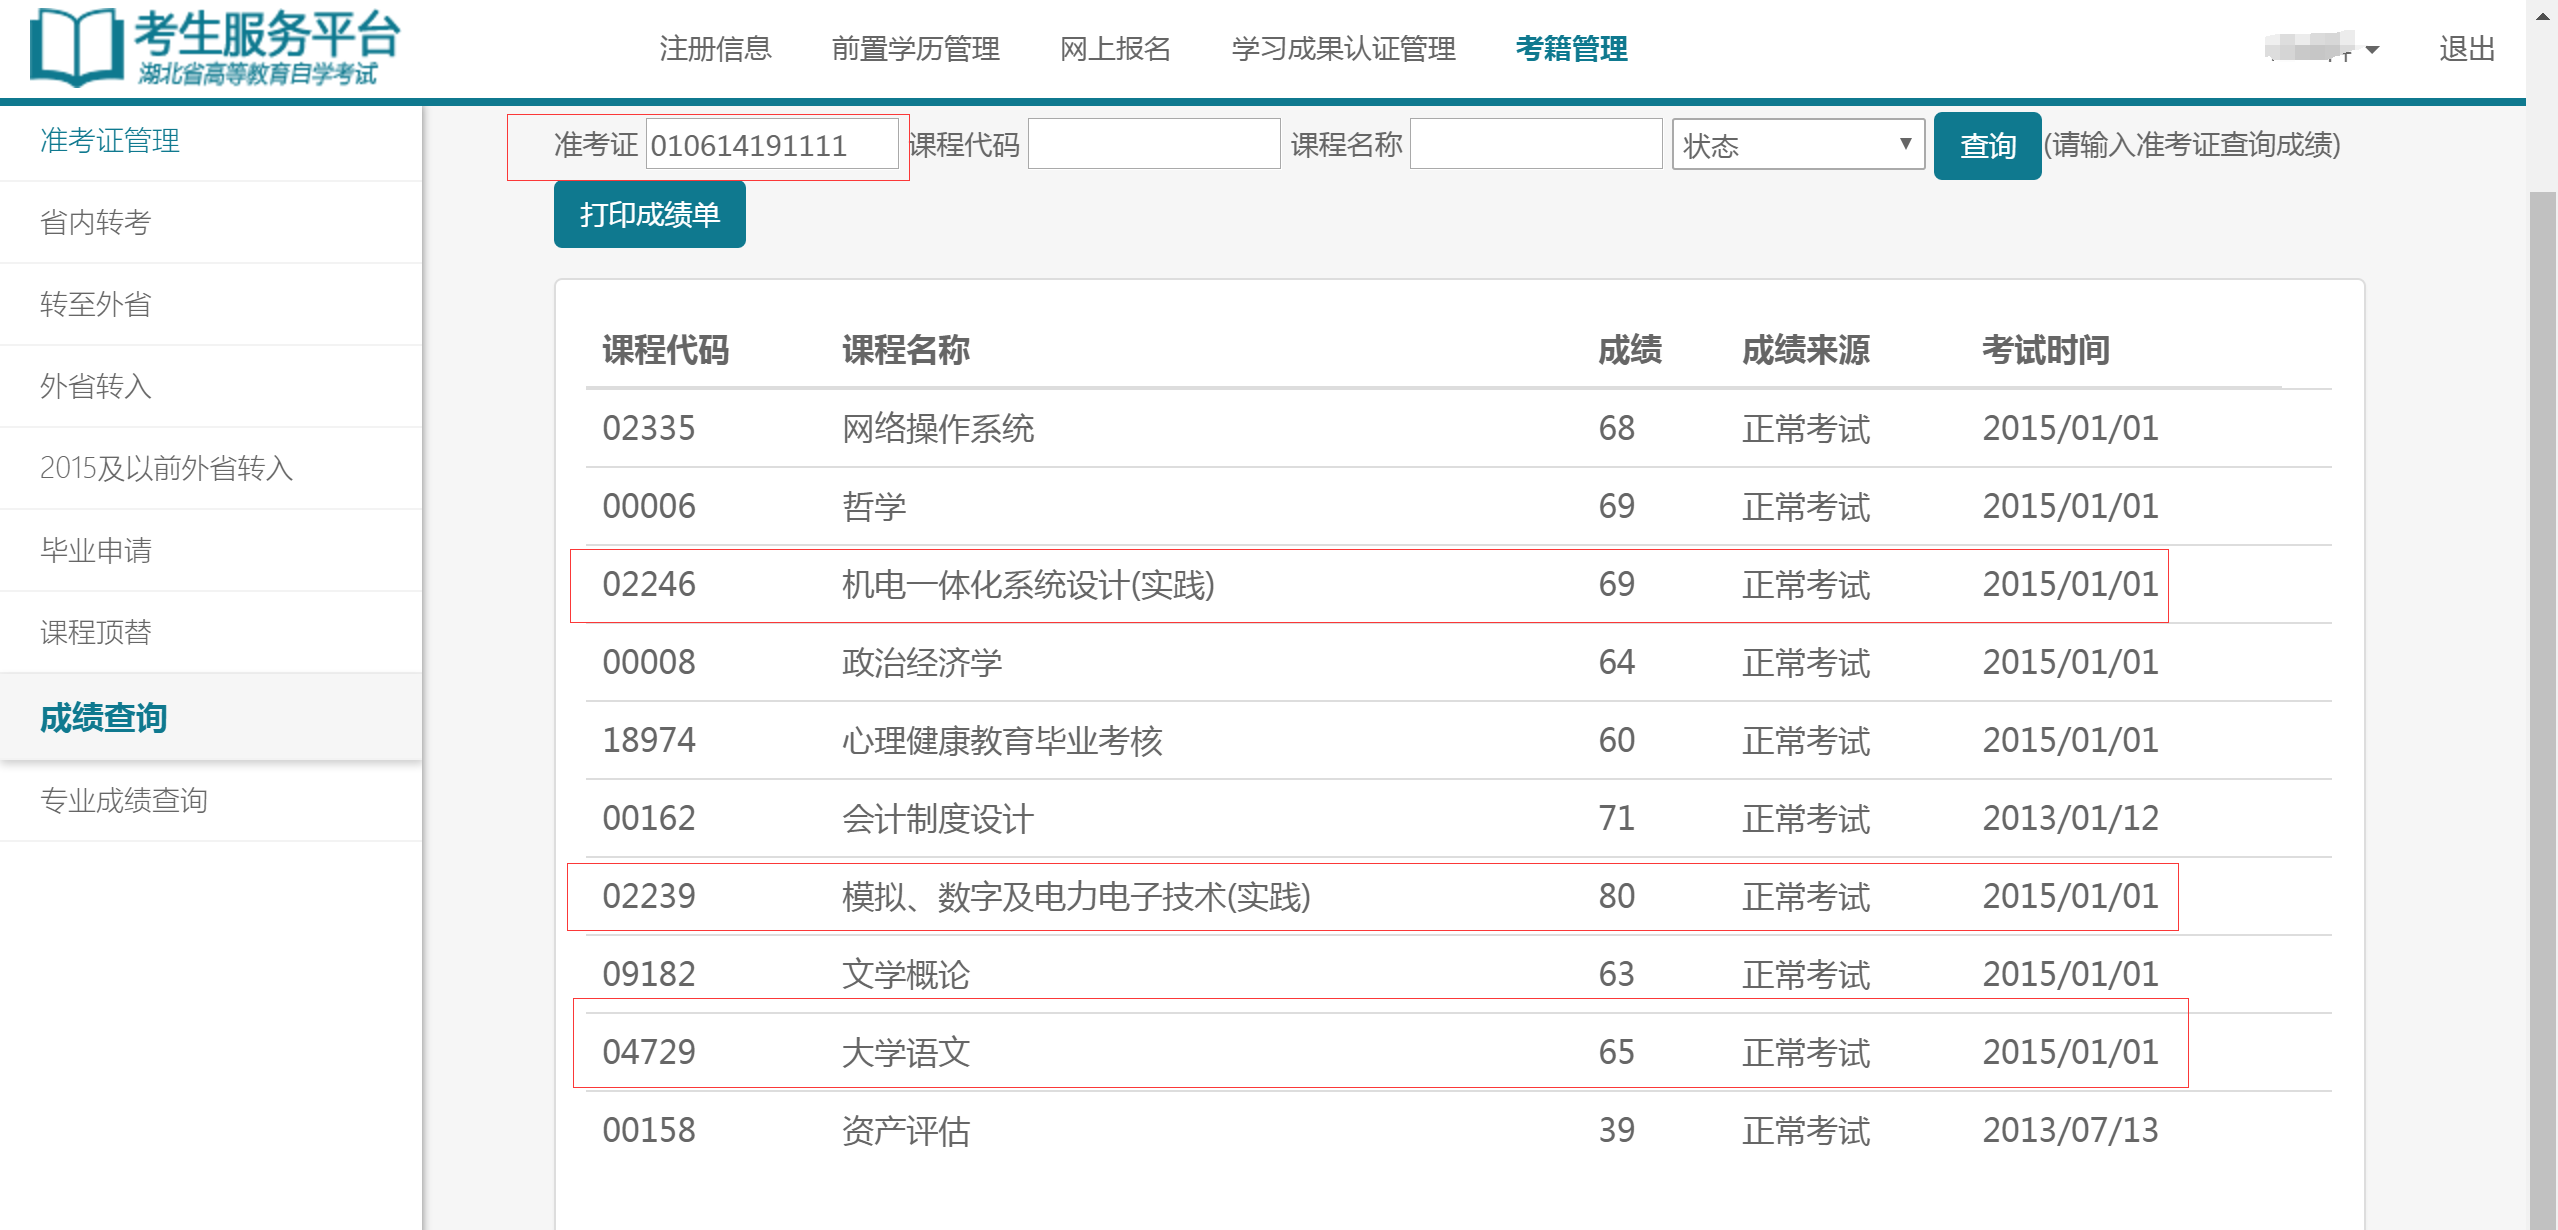This screenshot has width=2558, height=1230.
Task: Select 政治经济学 course name
Action: (921, 662)
